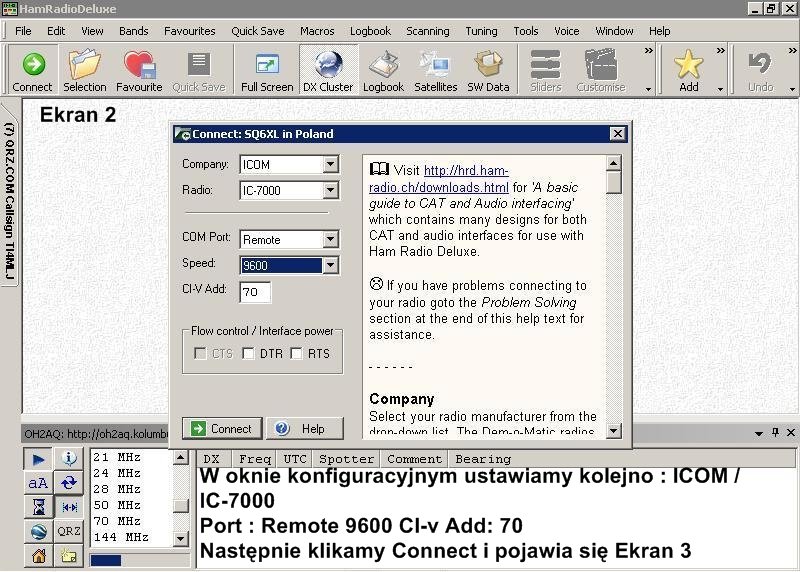
Task: Click the help text scrollbar up arrow
Action: point(613,163)
